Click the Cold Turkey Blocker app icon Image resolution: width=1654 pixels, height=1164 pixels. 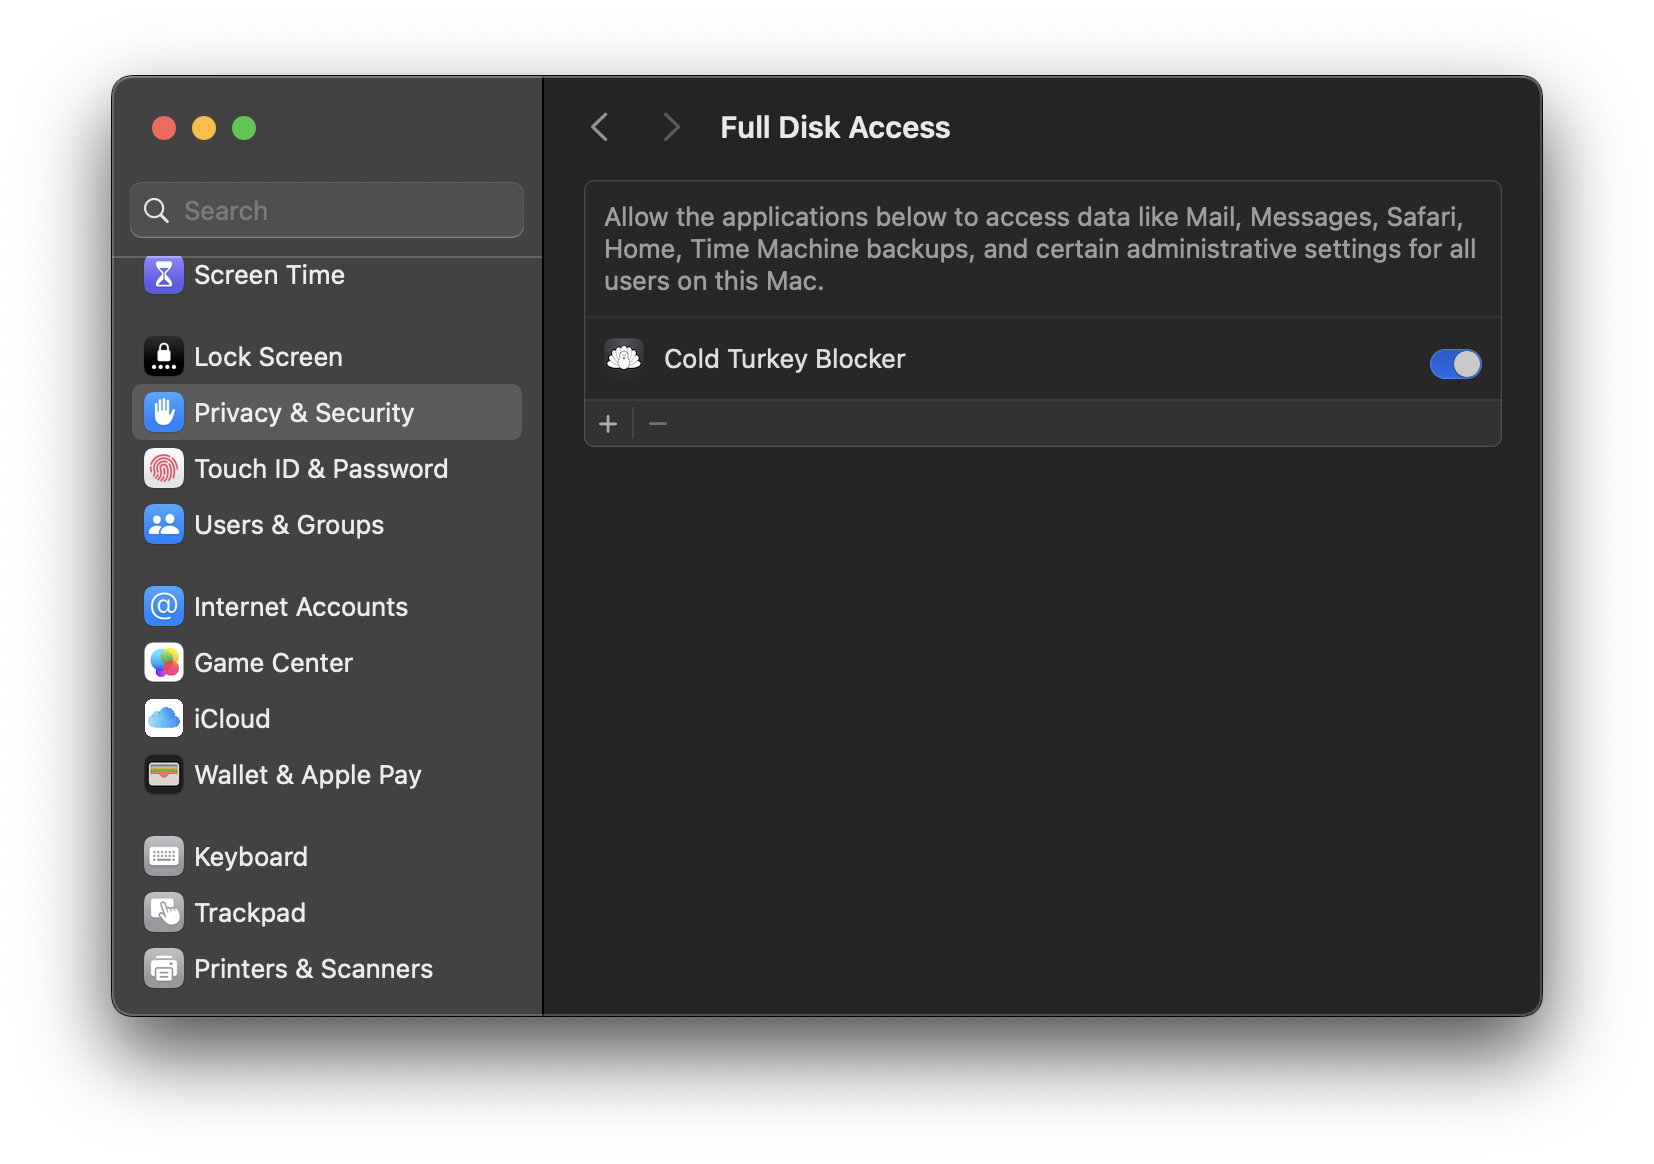(624, 357)
